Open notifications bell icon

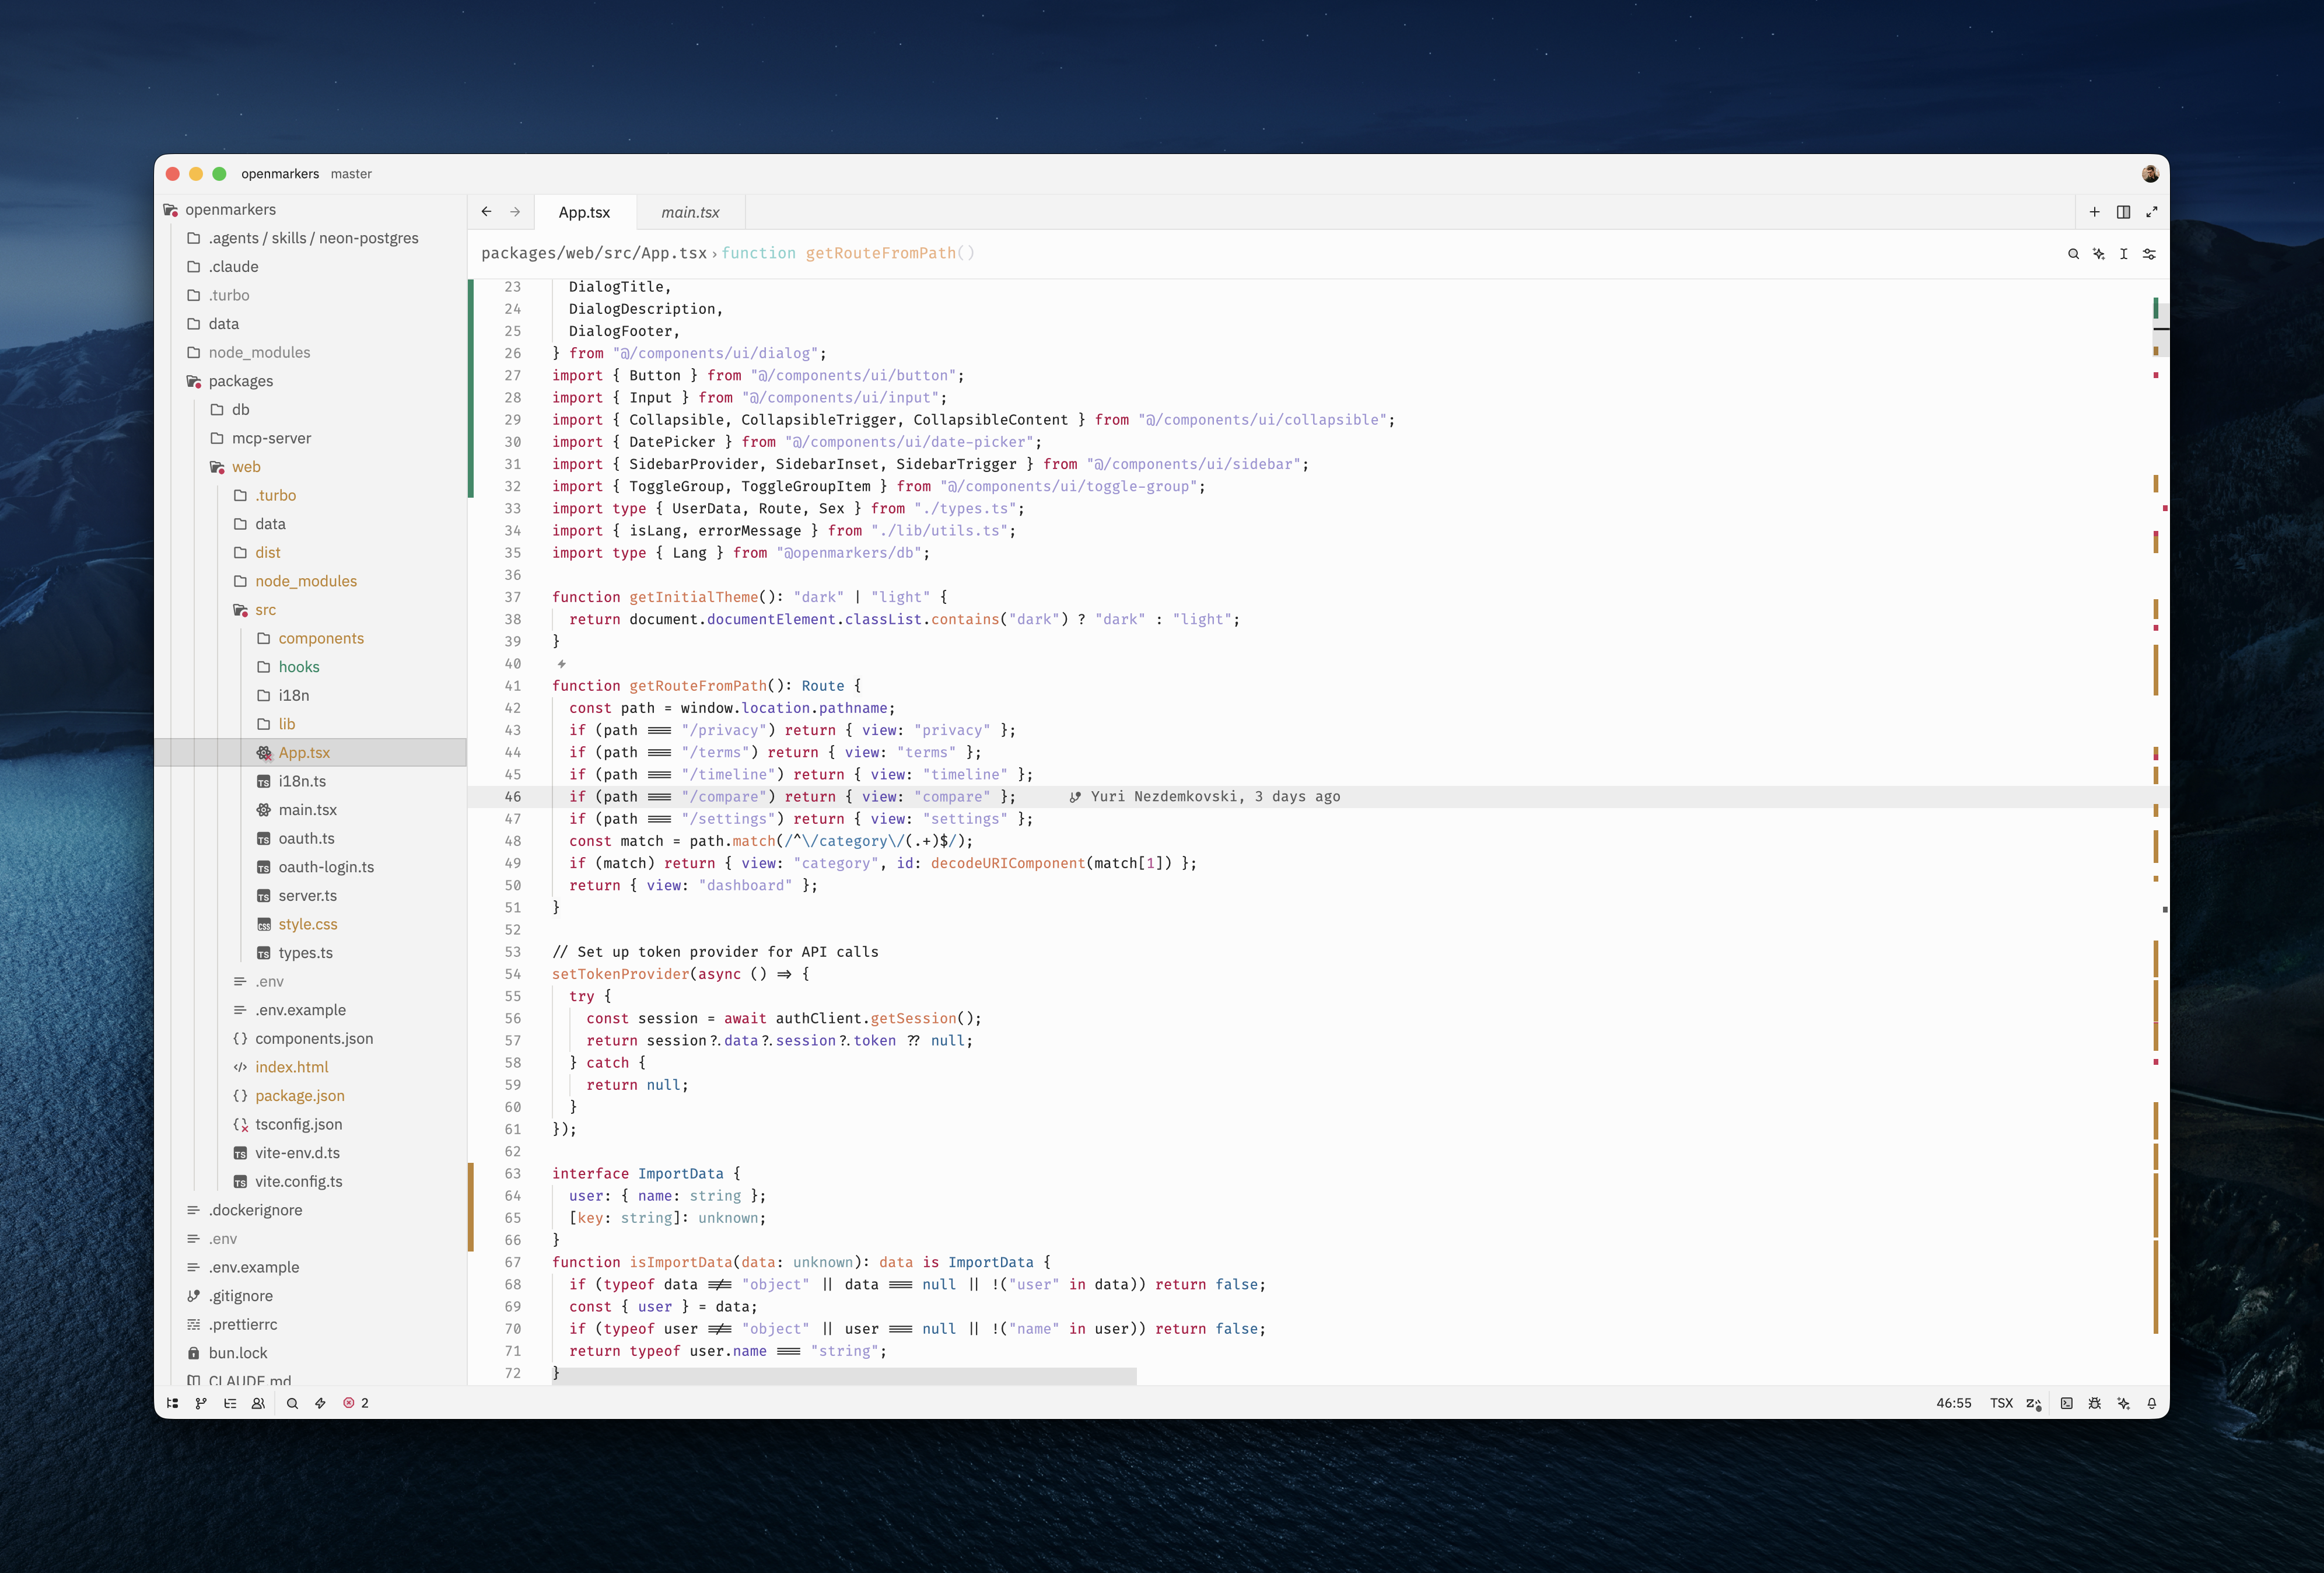point(2152,1403)
